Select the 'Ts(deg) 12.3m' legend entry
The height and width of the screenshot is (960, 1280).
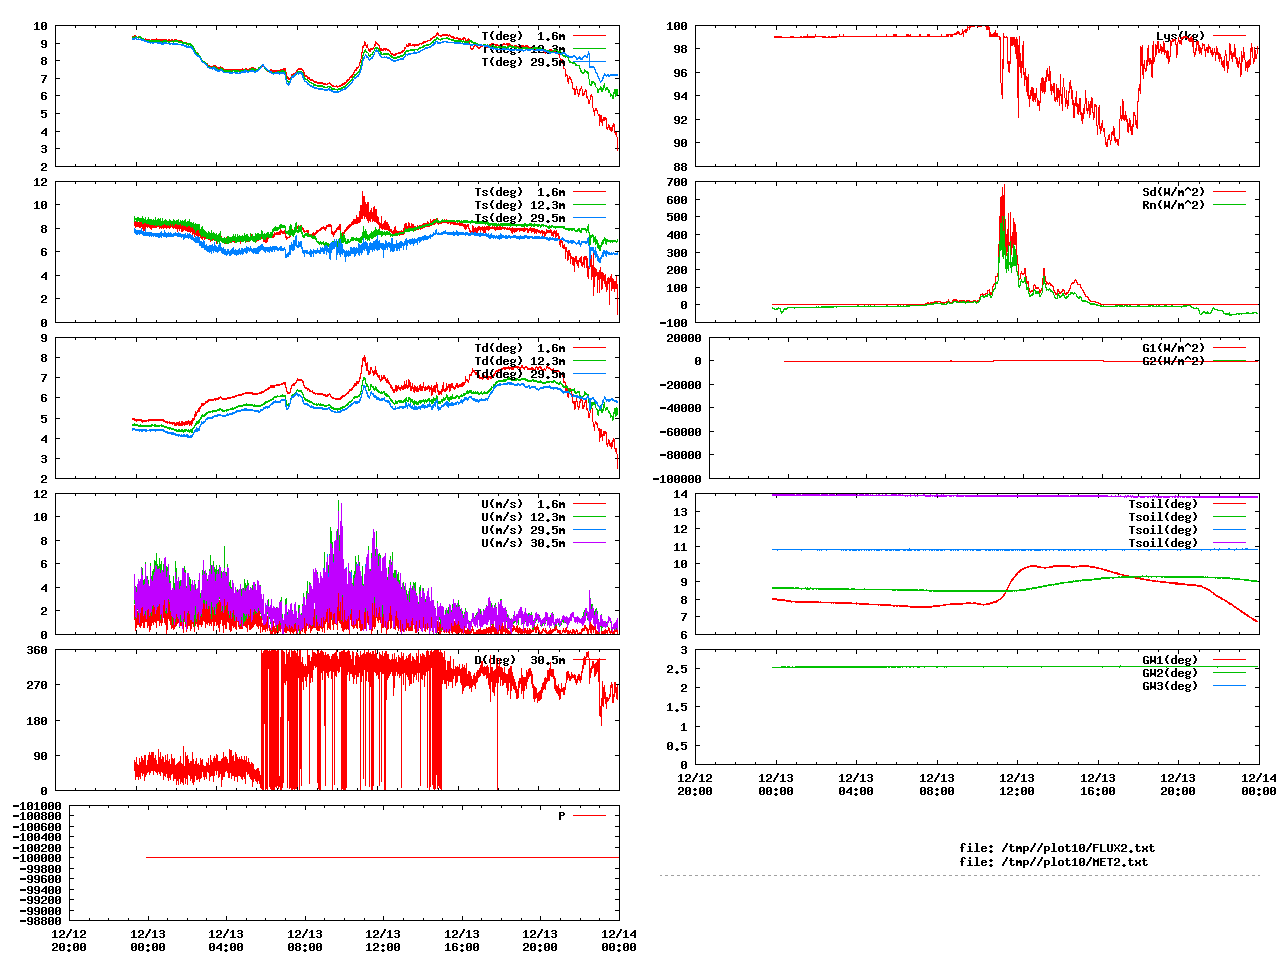[520, 205]
